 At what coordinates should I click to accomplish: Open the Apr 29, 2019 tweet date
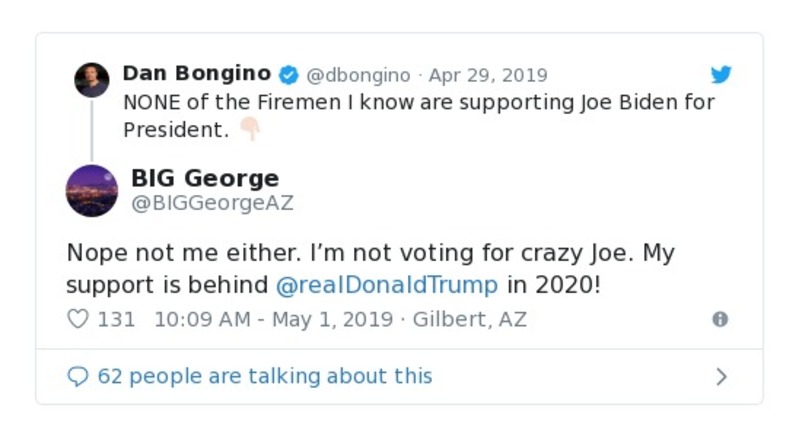click(x=488, y=75)
